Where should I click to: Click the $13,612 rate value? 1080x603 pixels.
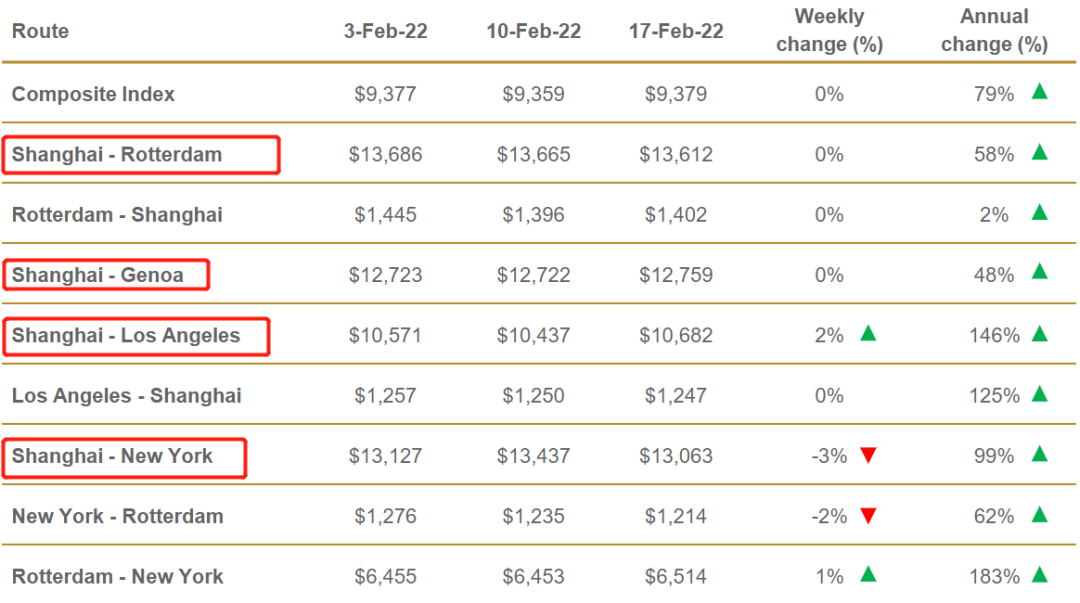coord(676,155)
